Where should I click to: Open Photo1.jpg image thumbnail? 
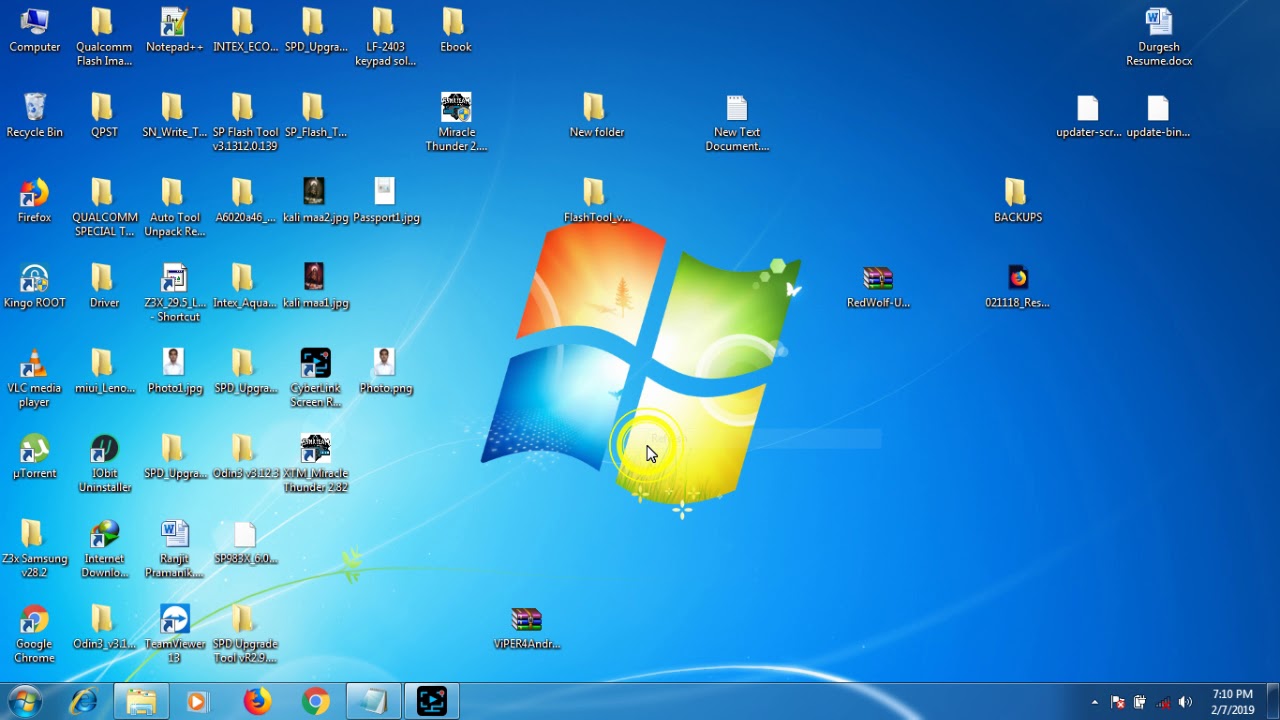174,371
